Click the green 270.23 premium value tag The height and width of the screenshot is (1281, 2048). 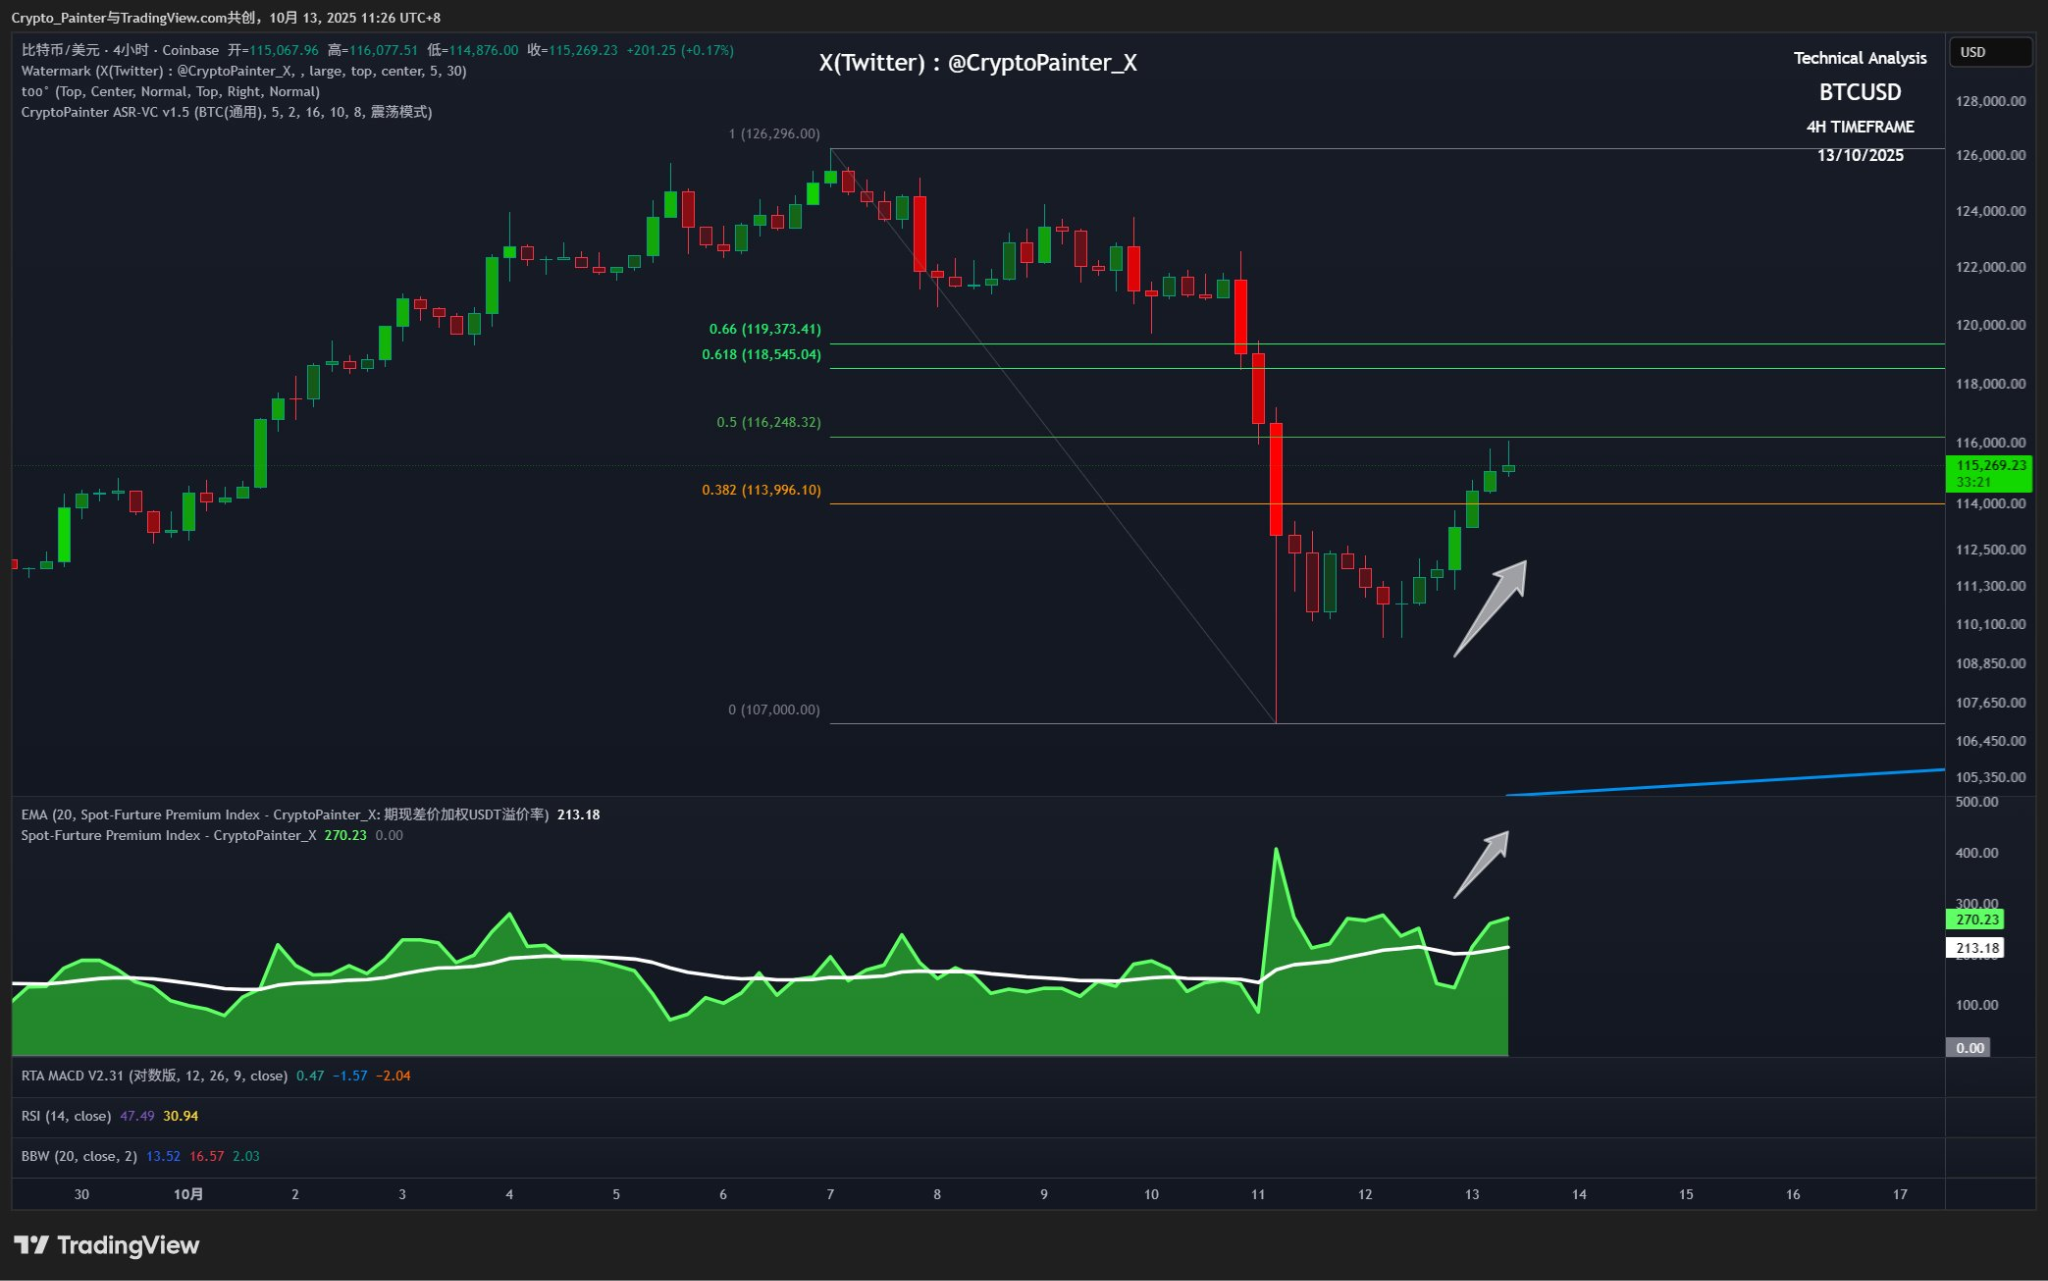pos(1976,919)
